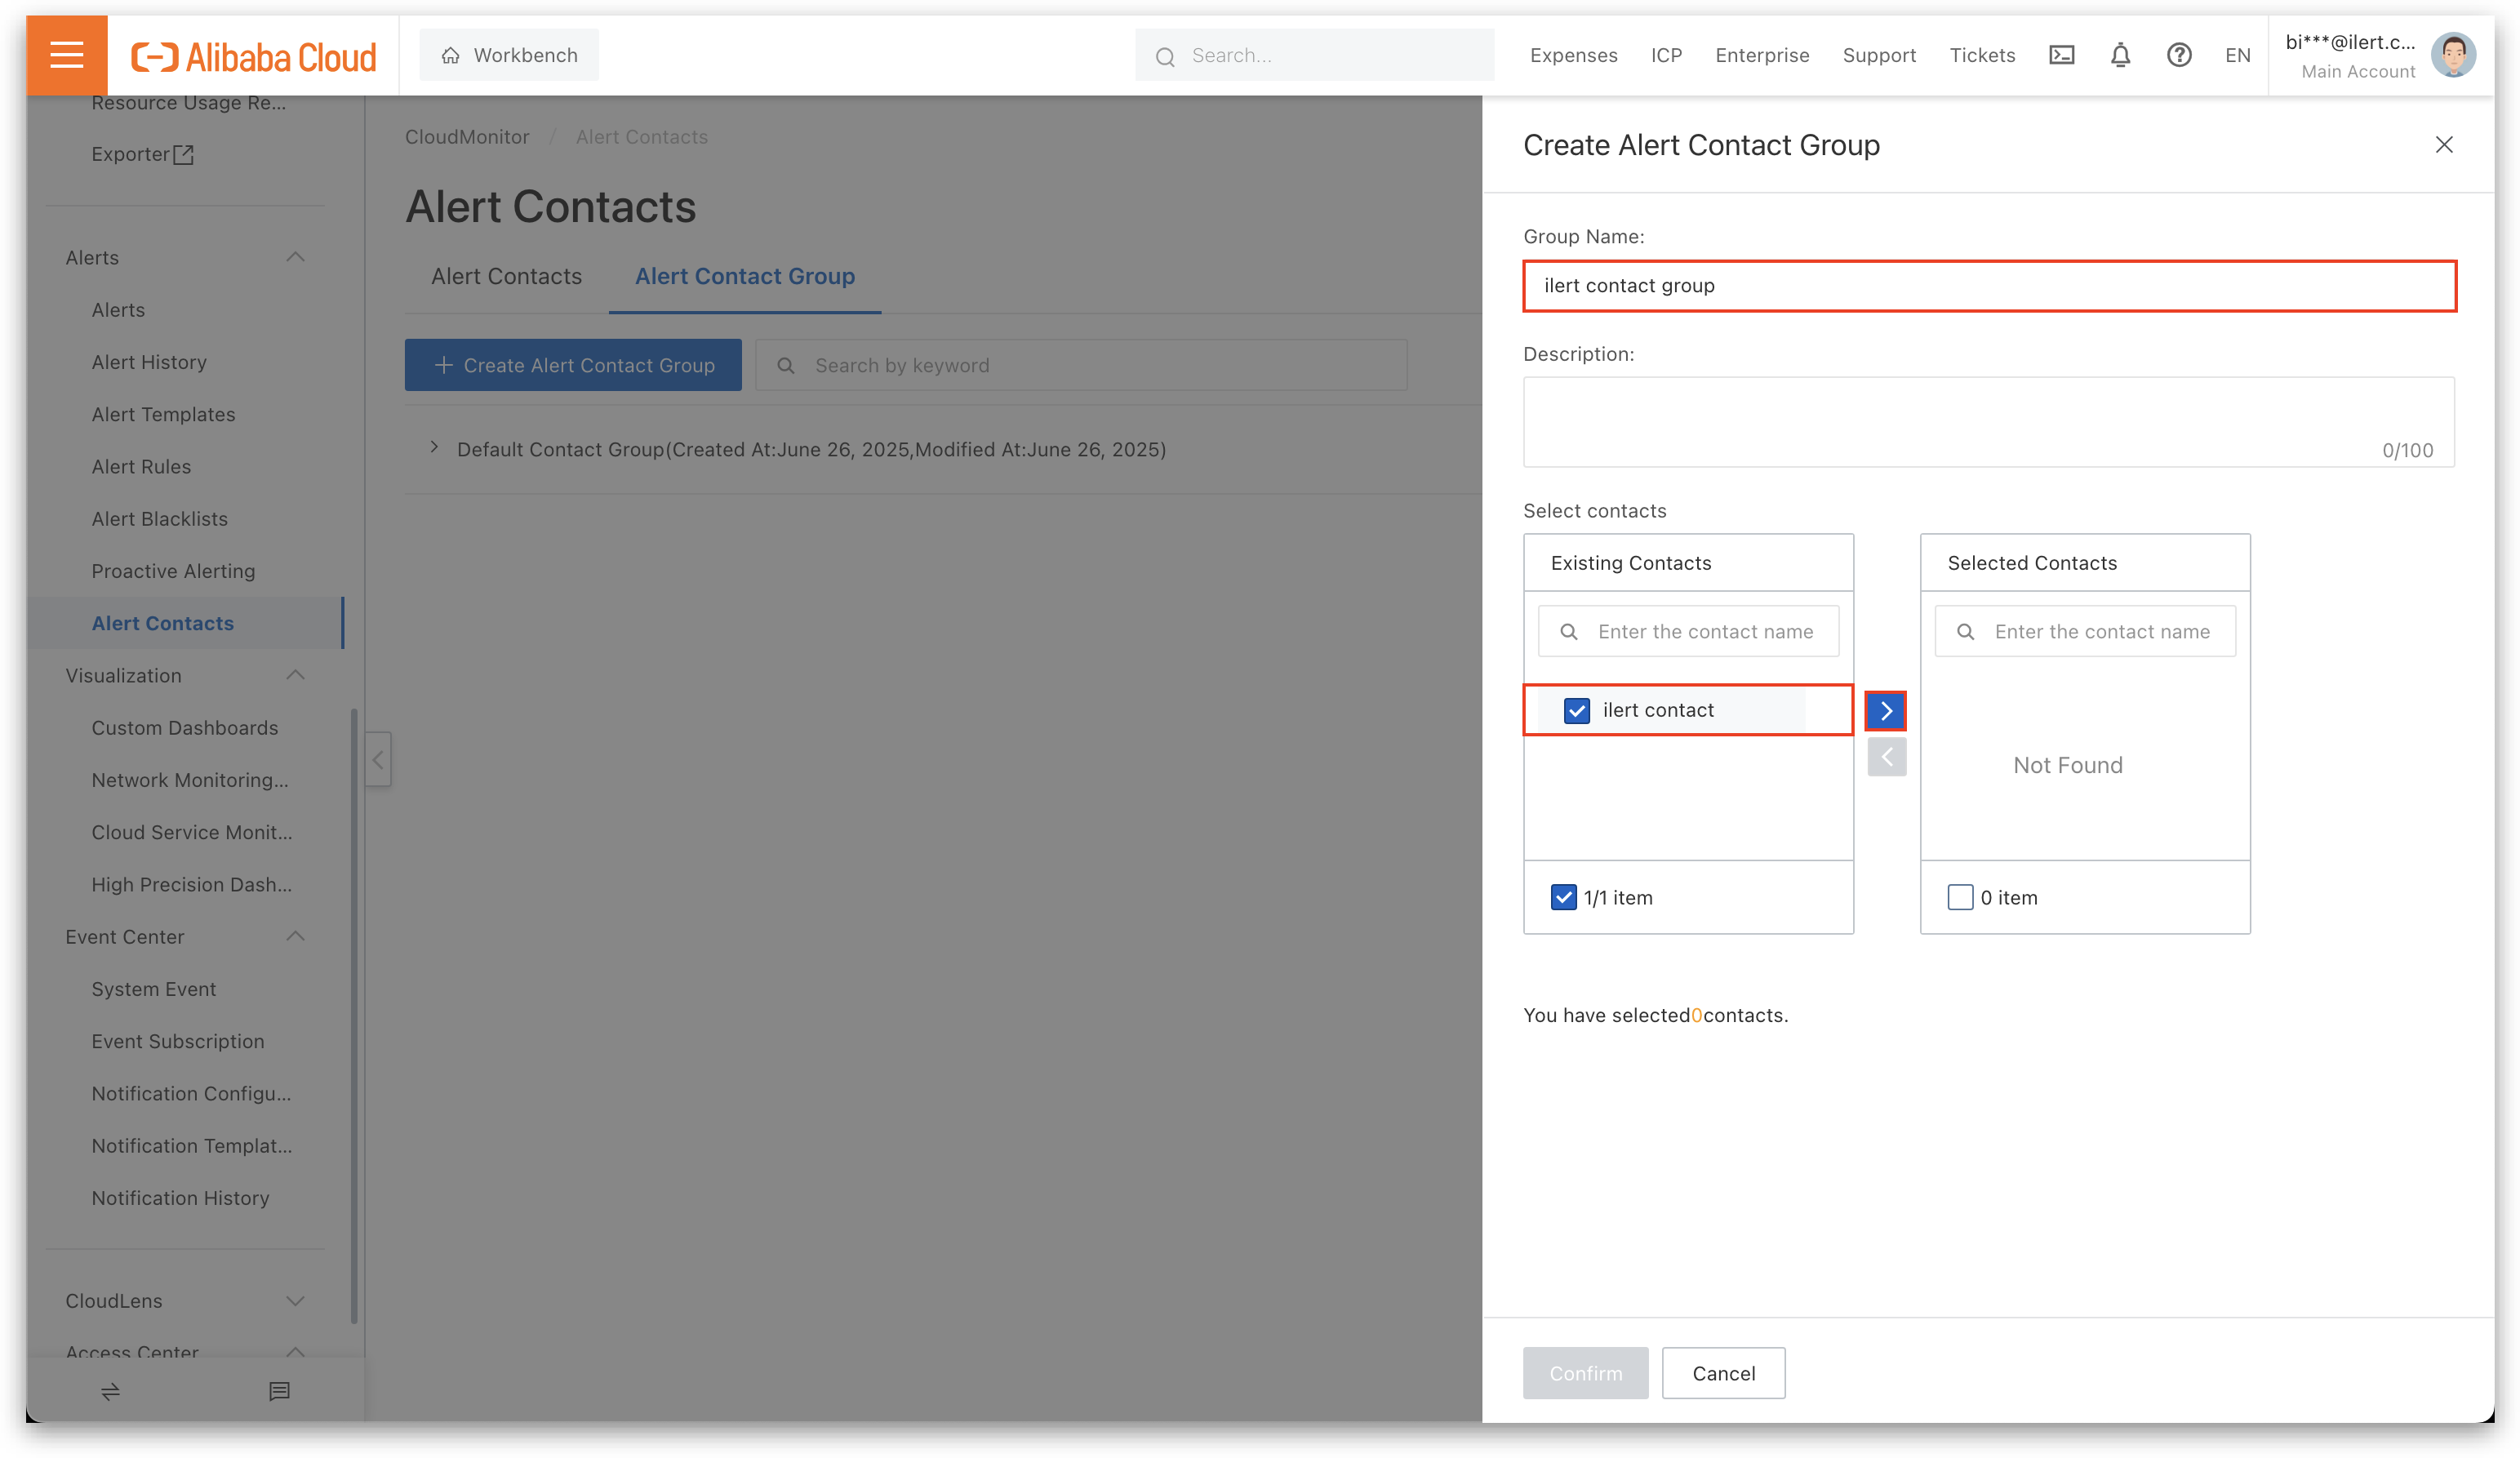Open the Cloud Shell terminal icon
Image resolution: width=2520 pixels, height=1458 pixels.
[2061, 55]
